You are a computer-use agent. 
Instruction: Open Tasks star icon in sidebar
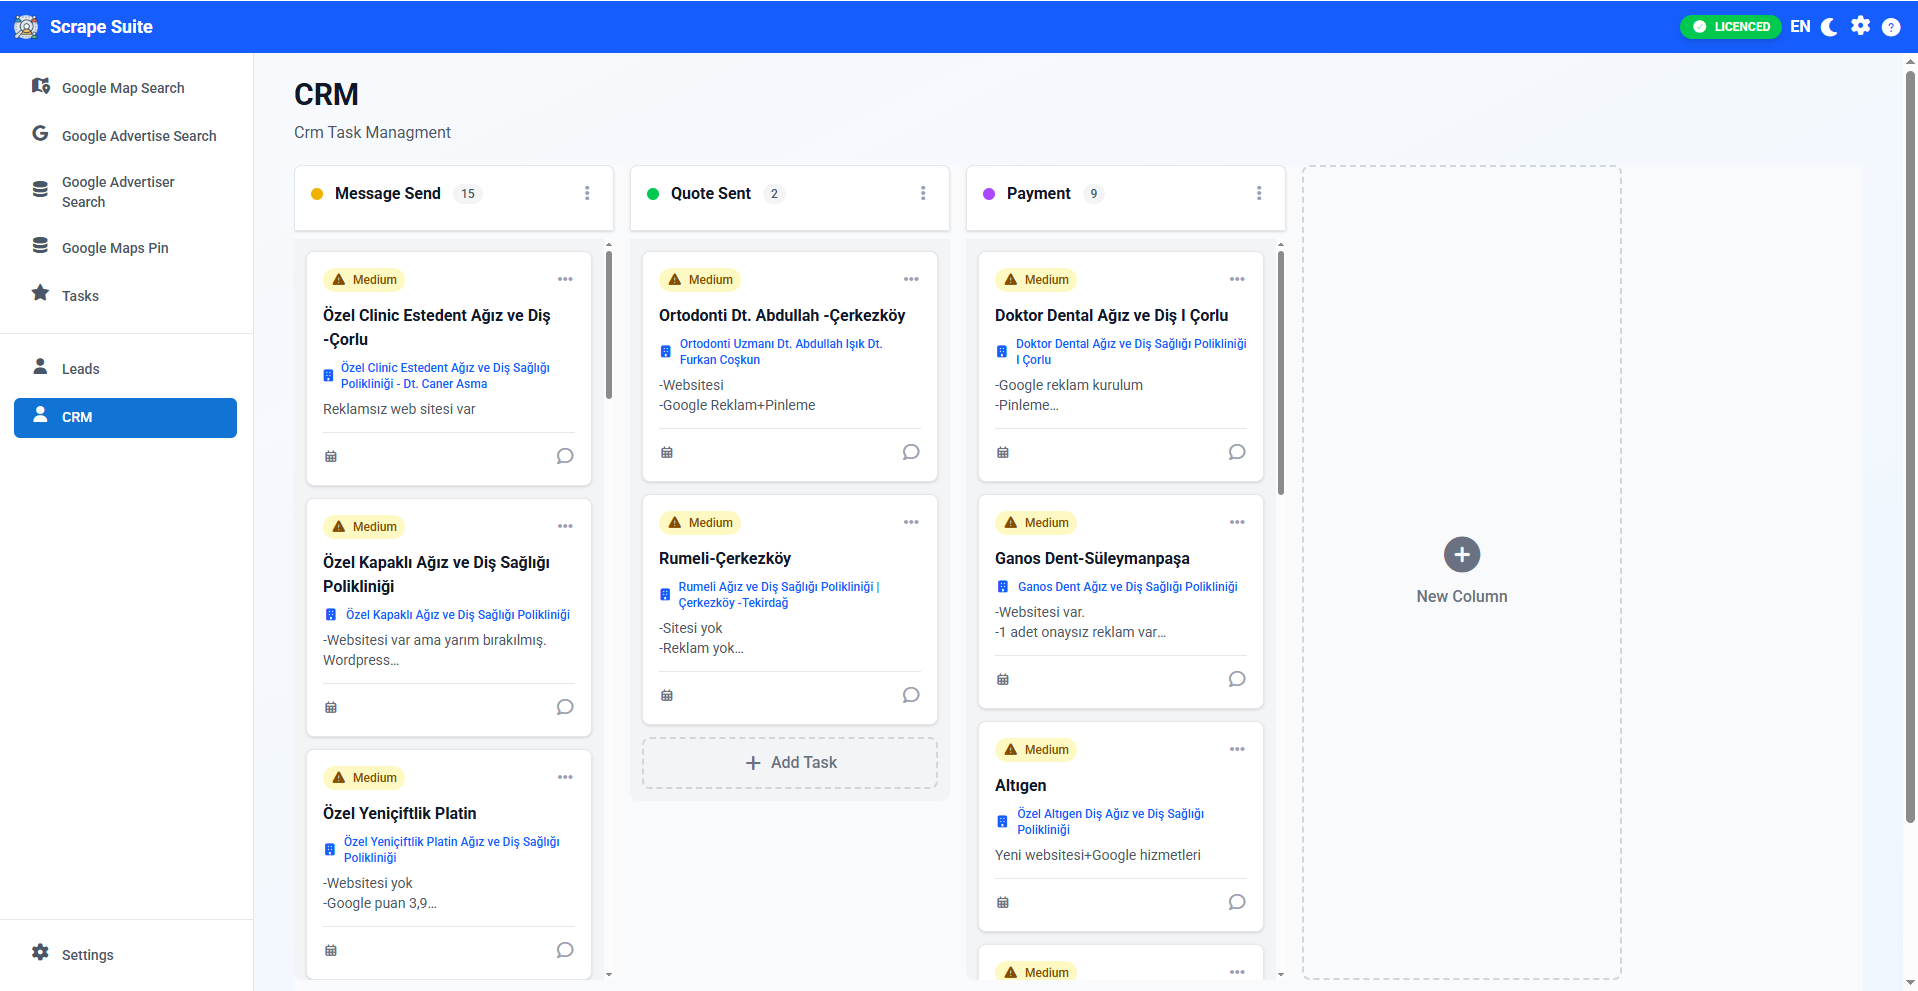tap(40, 293)
